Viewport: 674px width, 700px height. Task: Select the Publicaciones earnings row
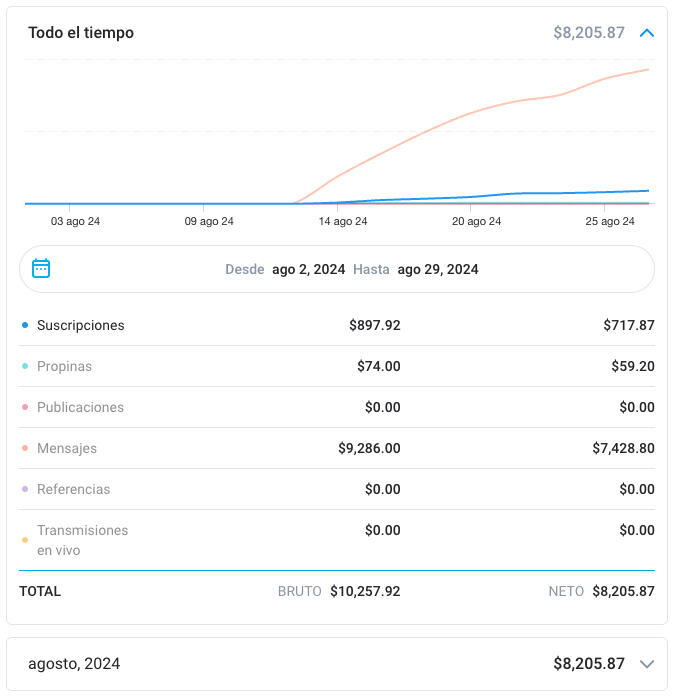337,407
